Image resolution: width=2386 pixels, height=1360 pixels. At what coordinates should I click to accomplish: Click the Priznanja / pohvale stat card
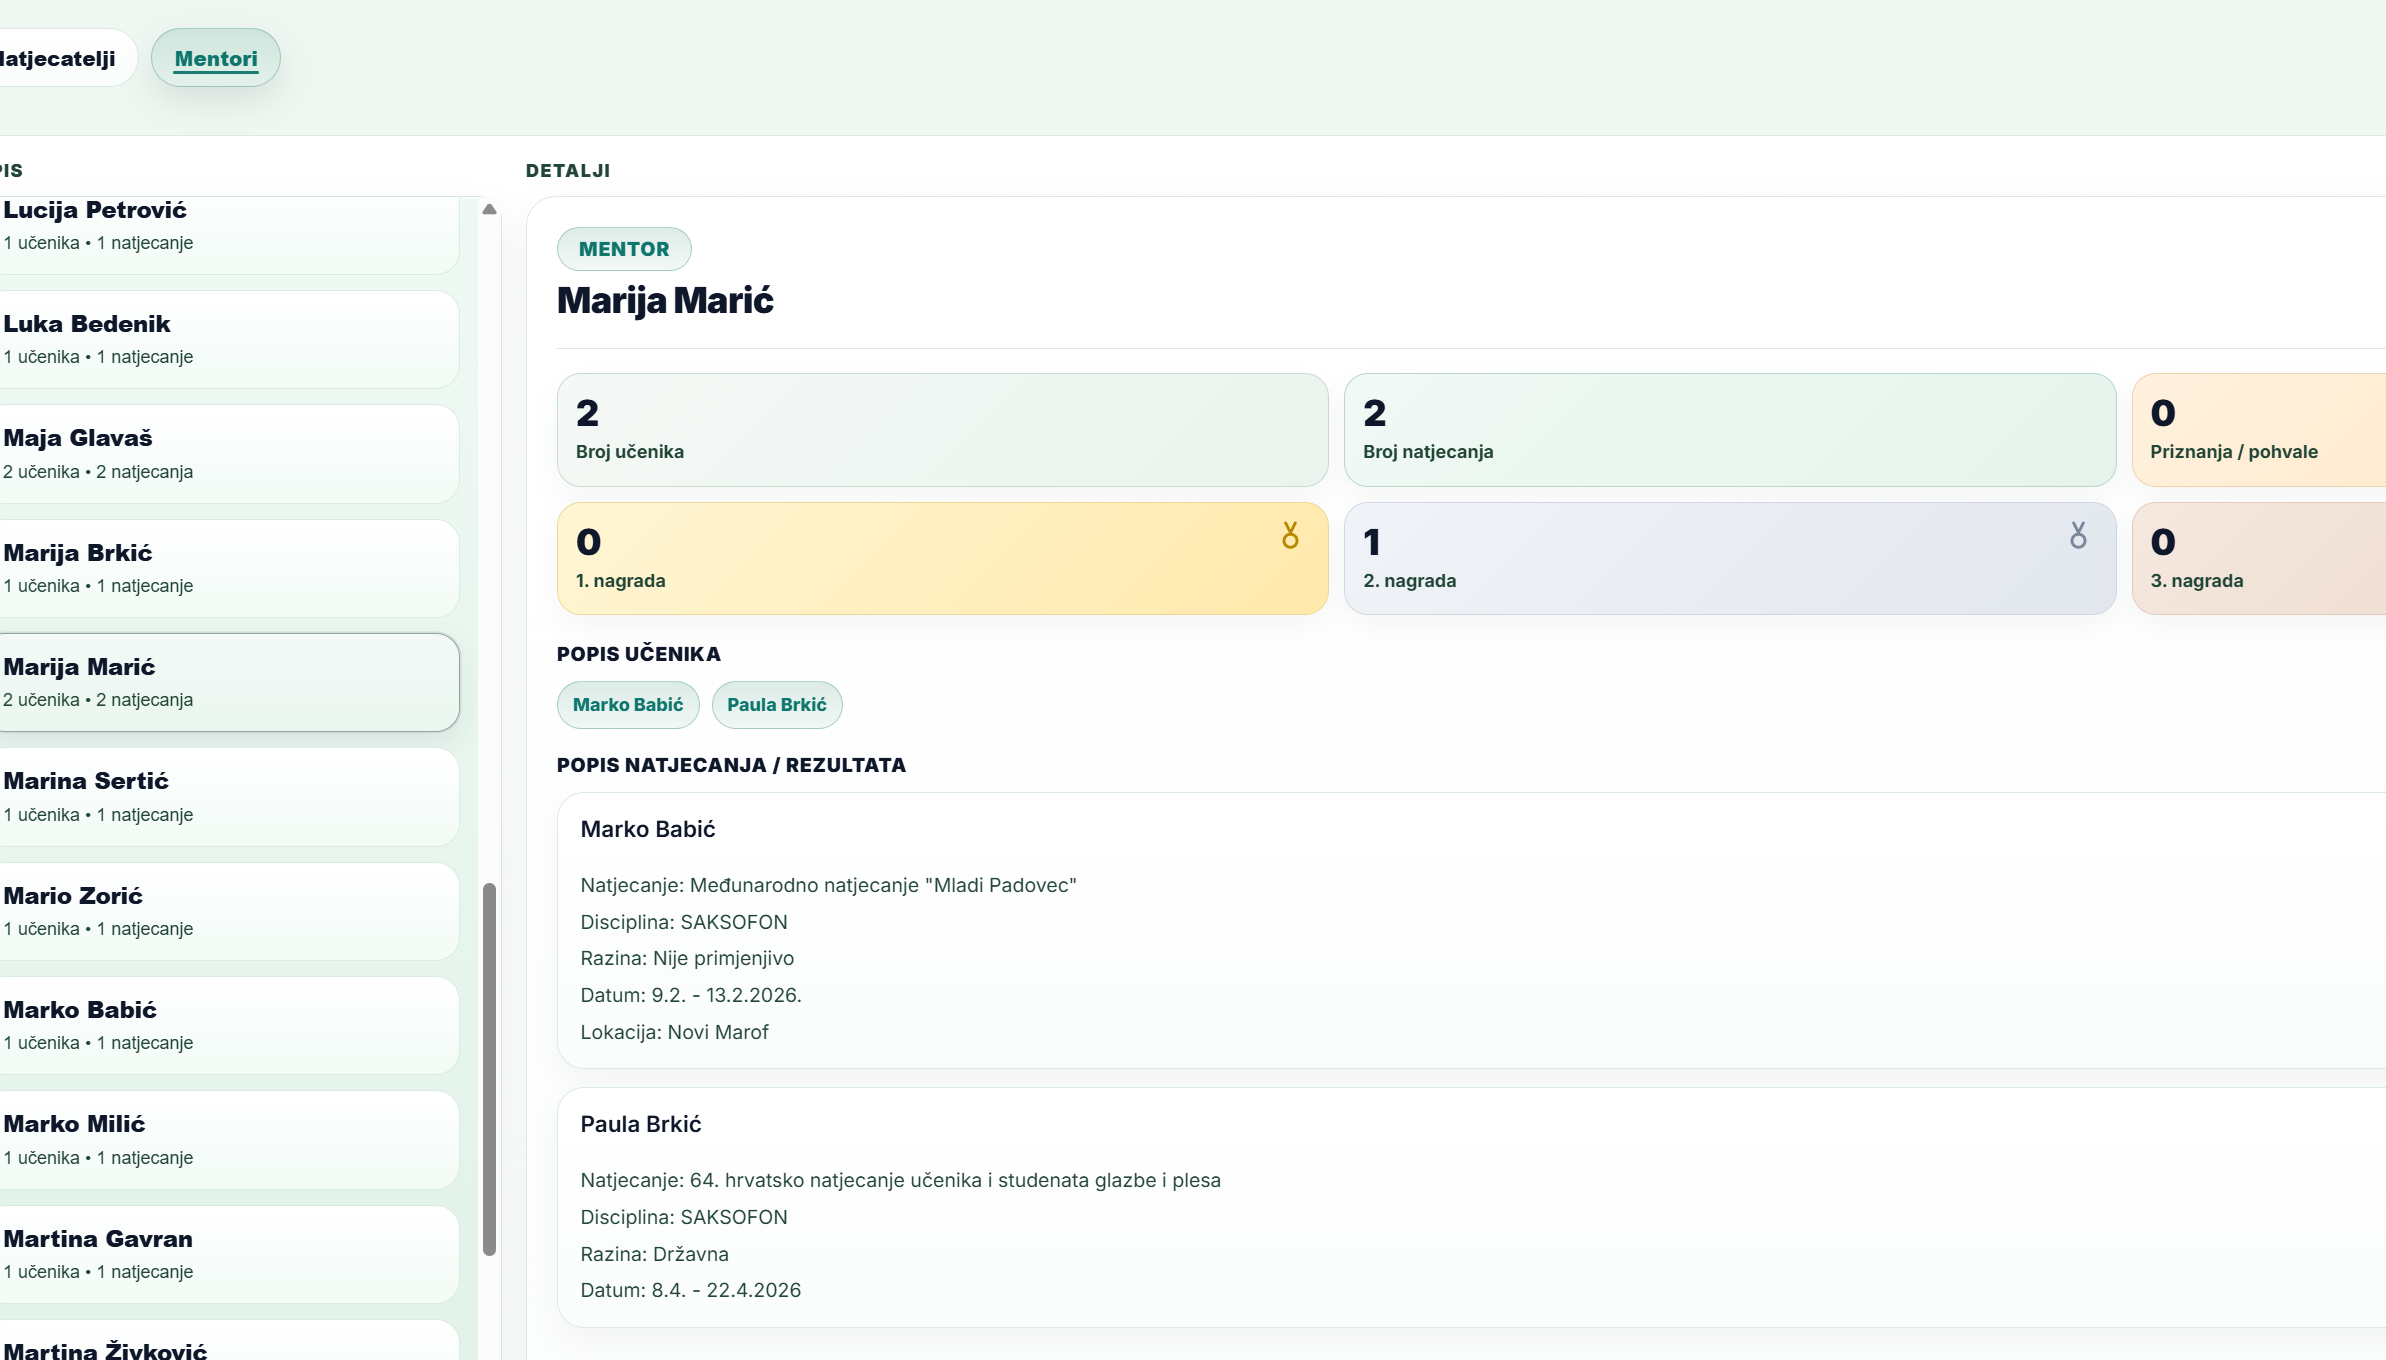2258,430
